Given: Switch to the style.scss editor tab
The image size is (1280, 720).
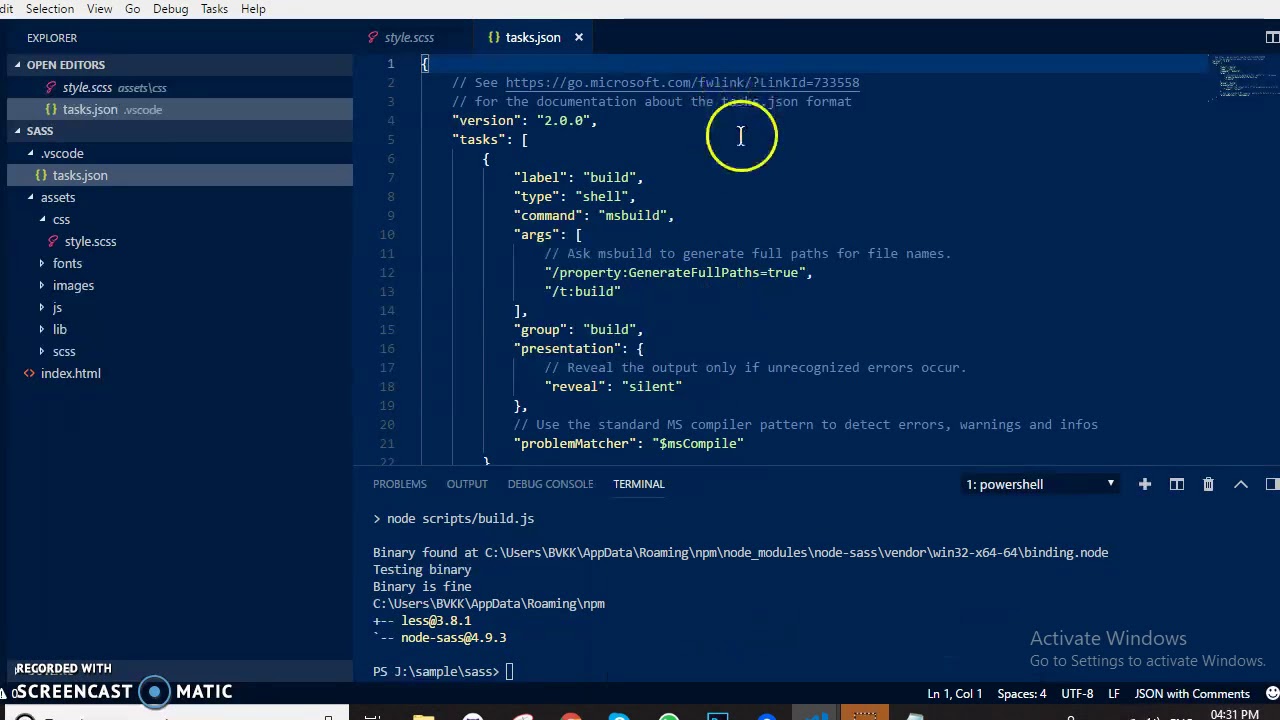Looking at the screenshot, I should (409, 37).
